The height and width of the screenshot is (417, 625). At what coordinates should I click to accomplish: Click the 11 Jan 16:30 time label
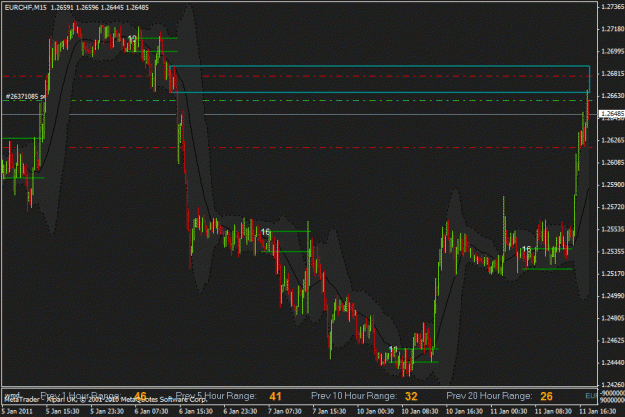pyautogui.click(x=598, y=411)
